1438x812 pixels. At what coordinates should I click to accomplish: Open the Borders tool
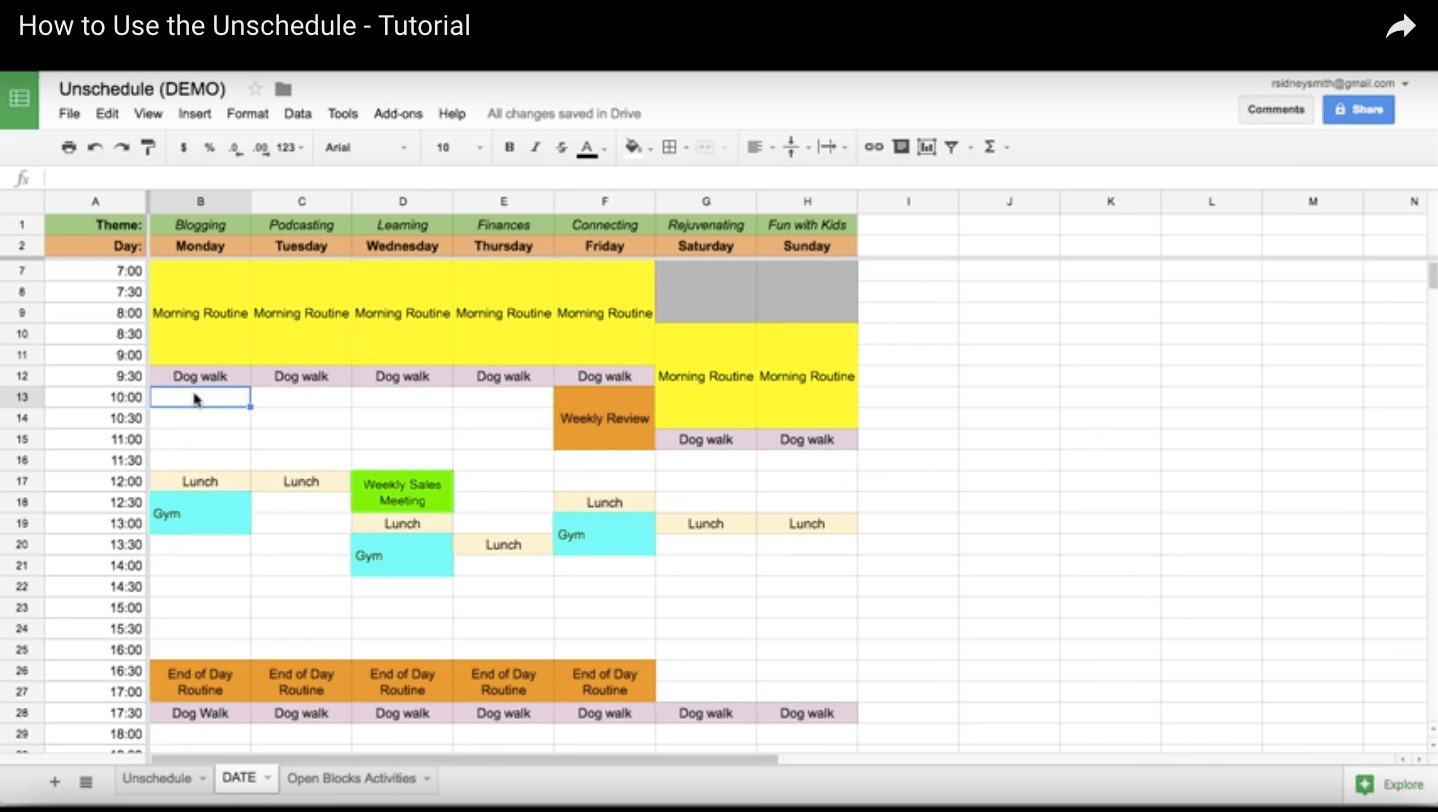click(669, 147)
